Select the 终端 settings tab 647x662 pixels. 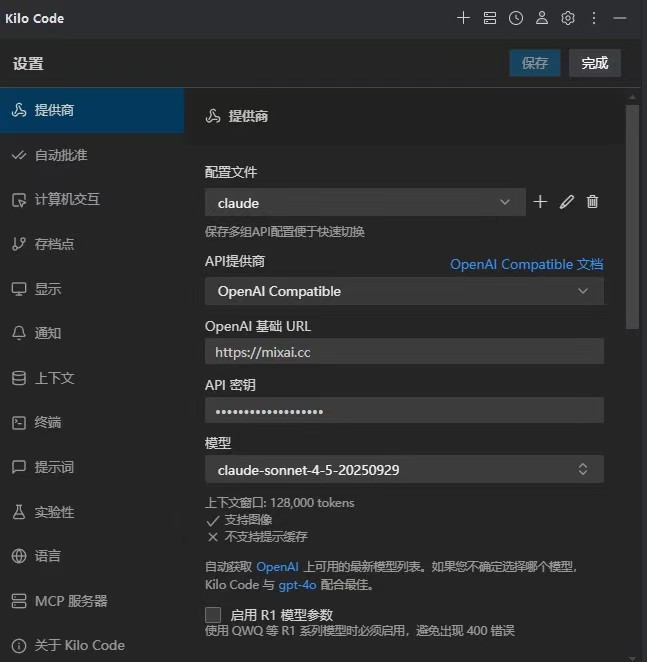pos(48,422)
